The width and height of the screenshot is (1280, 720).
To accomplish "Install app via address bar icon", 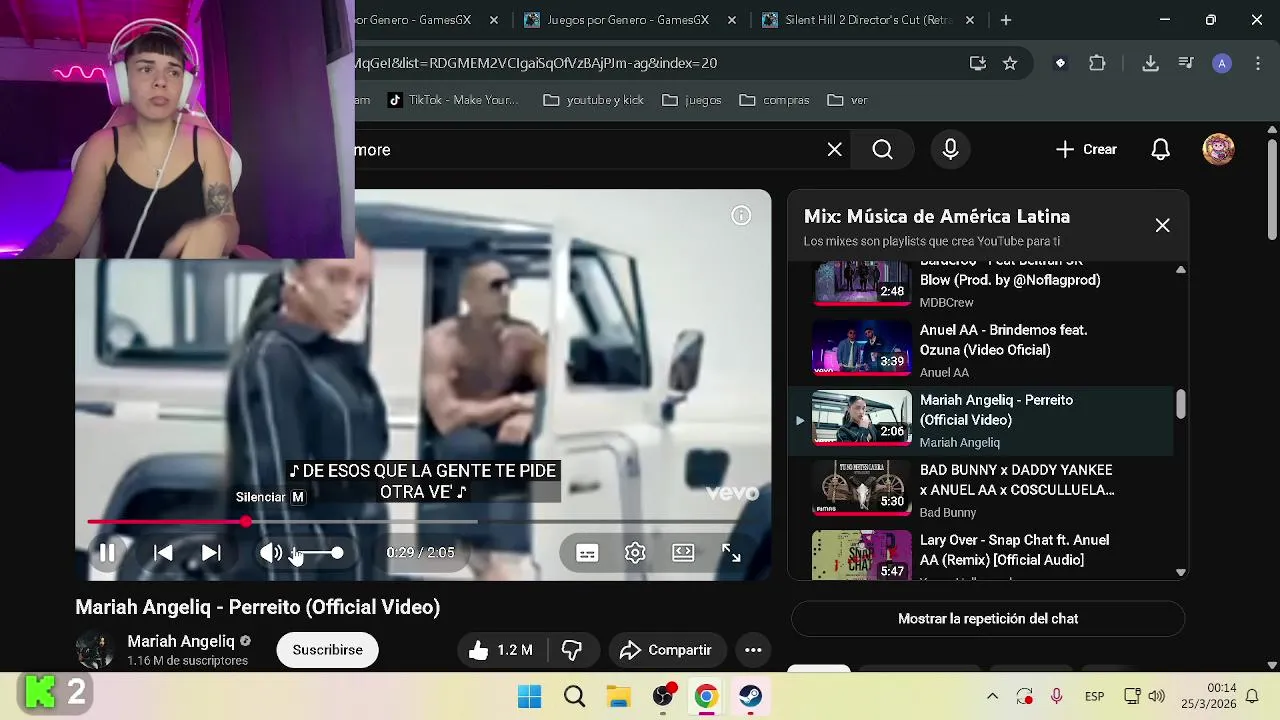I will click(x=978, y=63).
